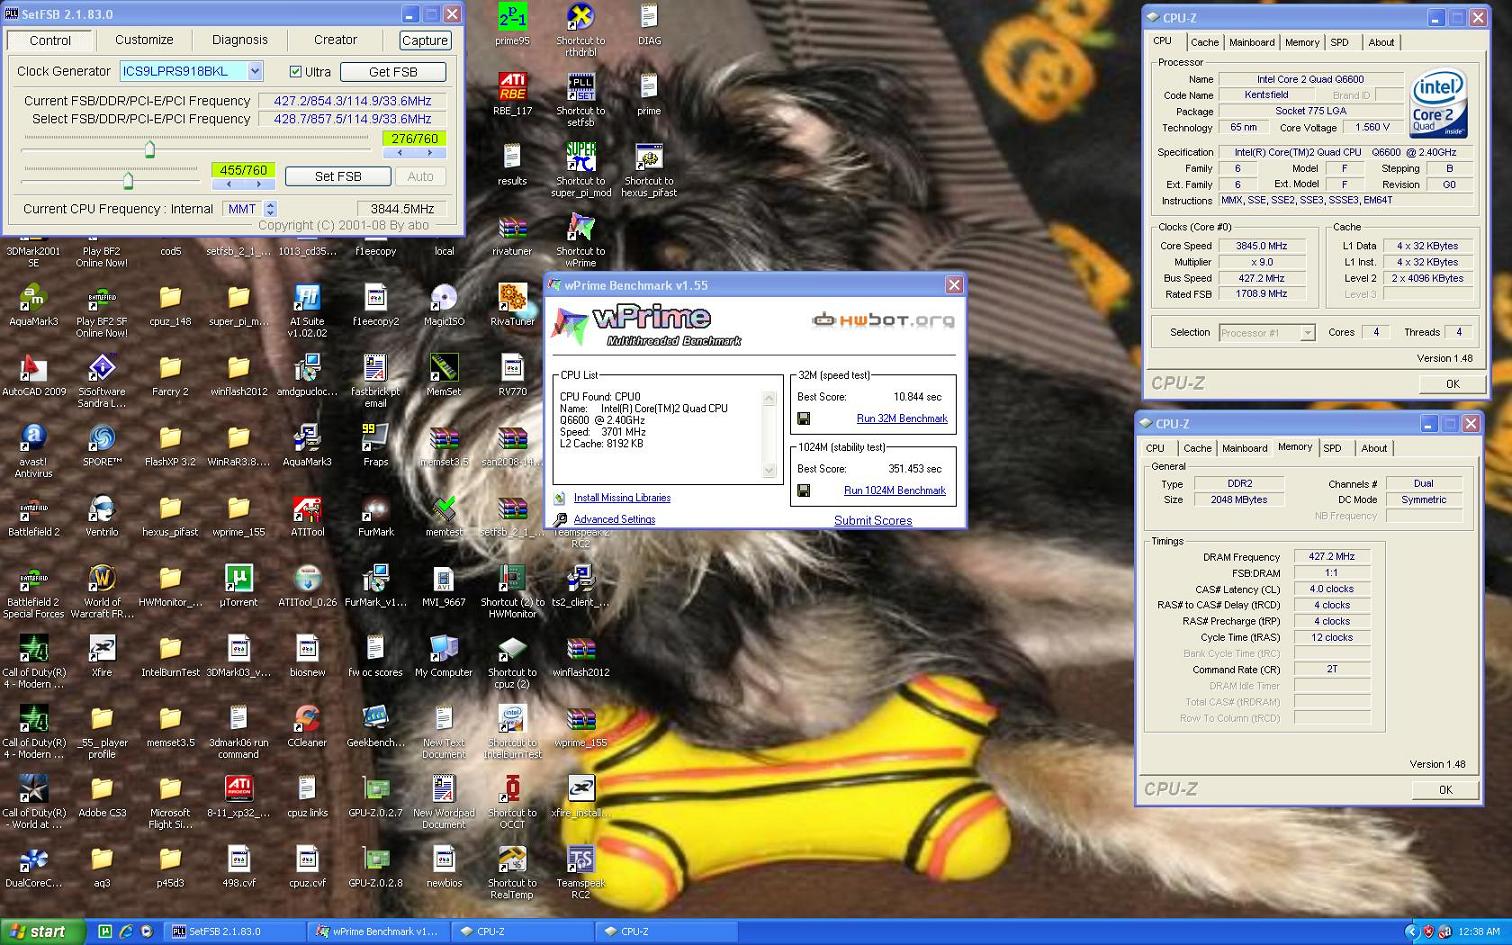Open the My Computer icon
Image resolution: width=1512 pixels, height=945 pixels.
point(444,654)
